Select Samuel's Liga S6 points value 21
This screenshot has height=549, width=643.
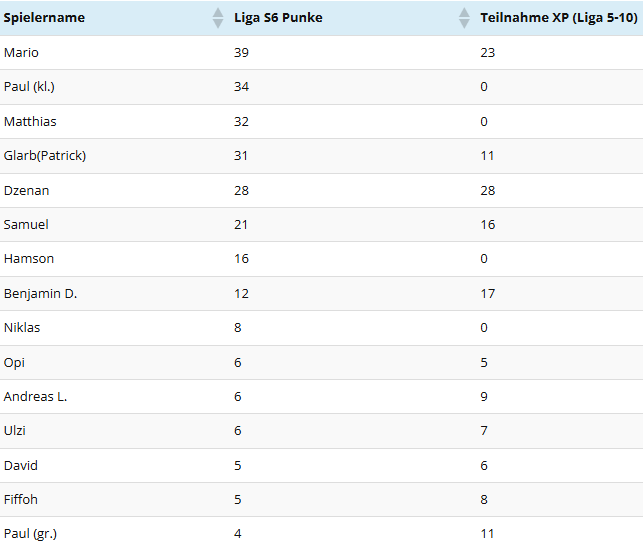tap(241, 224)
